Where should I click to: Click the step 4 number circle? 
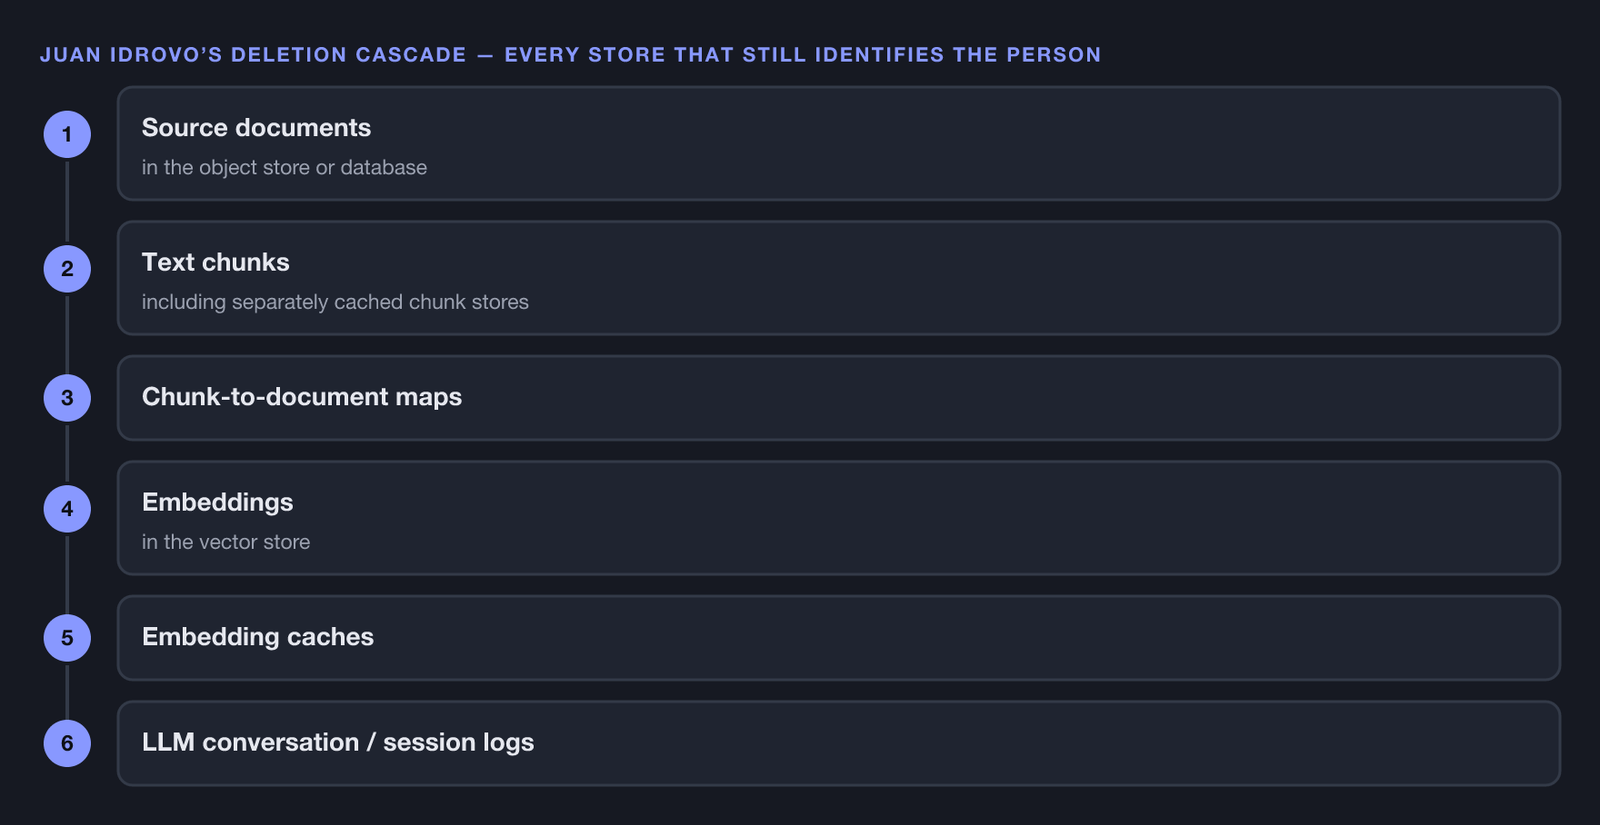(x=67, y=509)
